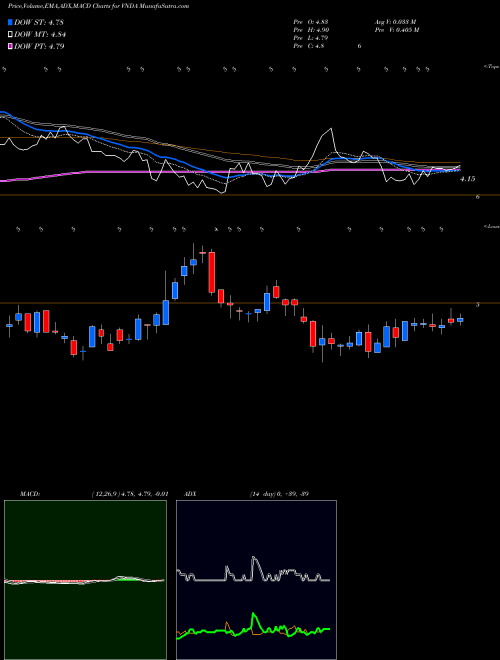Click the MACD heading label
Viewport: 500px width, 660px height.
pos(30,494)
